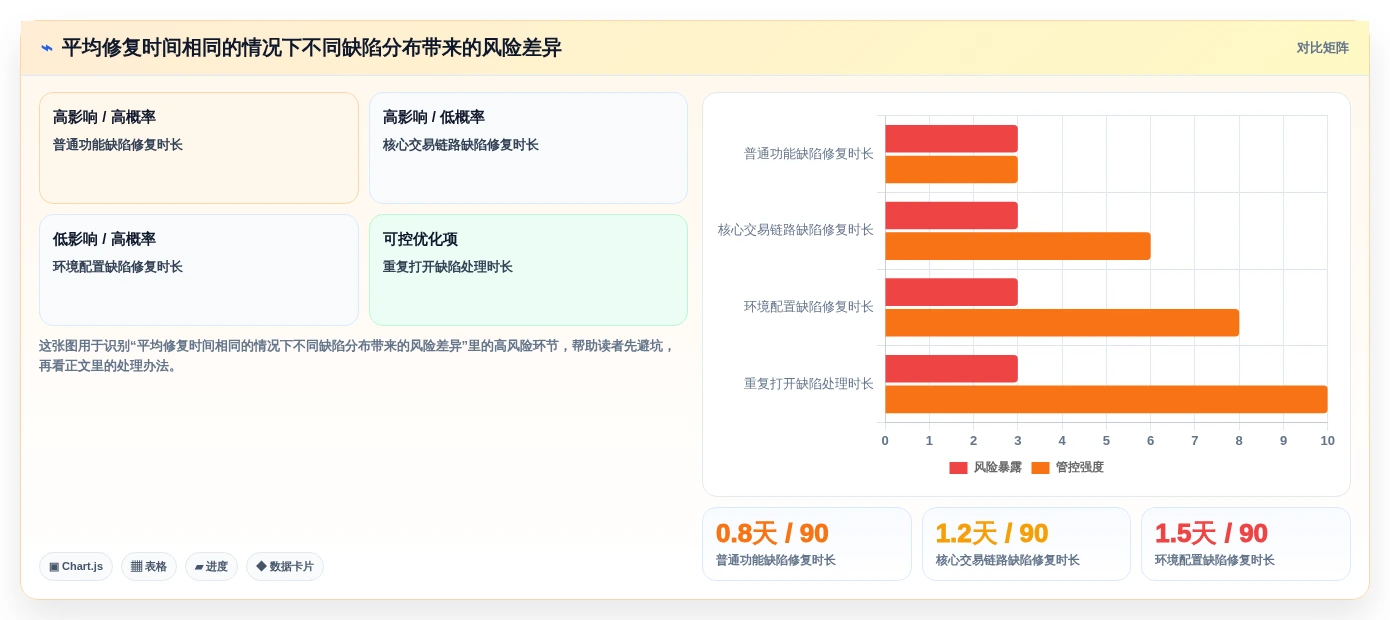Select the 低影响 / 高概率 quadrant card
Screen dimensions: 1390x620
[x=199, y=270]
